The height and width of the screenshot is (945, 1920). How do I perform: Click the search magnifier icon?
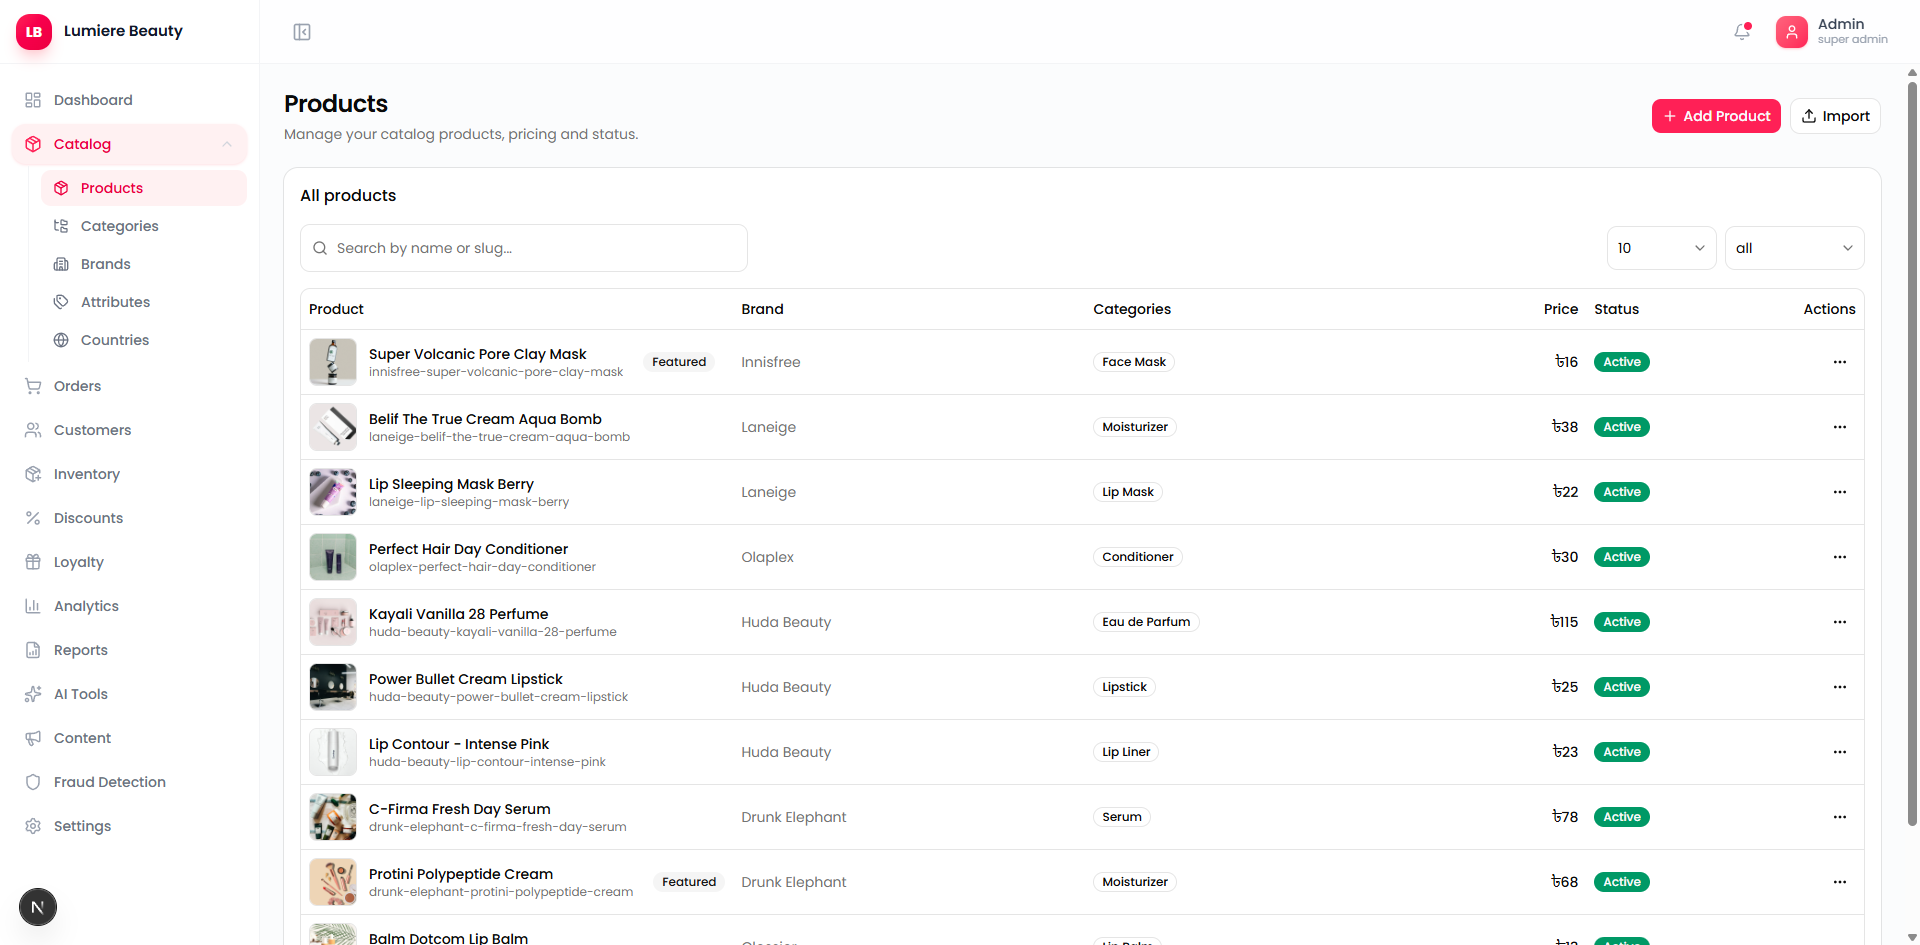(320, 248)
